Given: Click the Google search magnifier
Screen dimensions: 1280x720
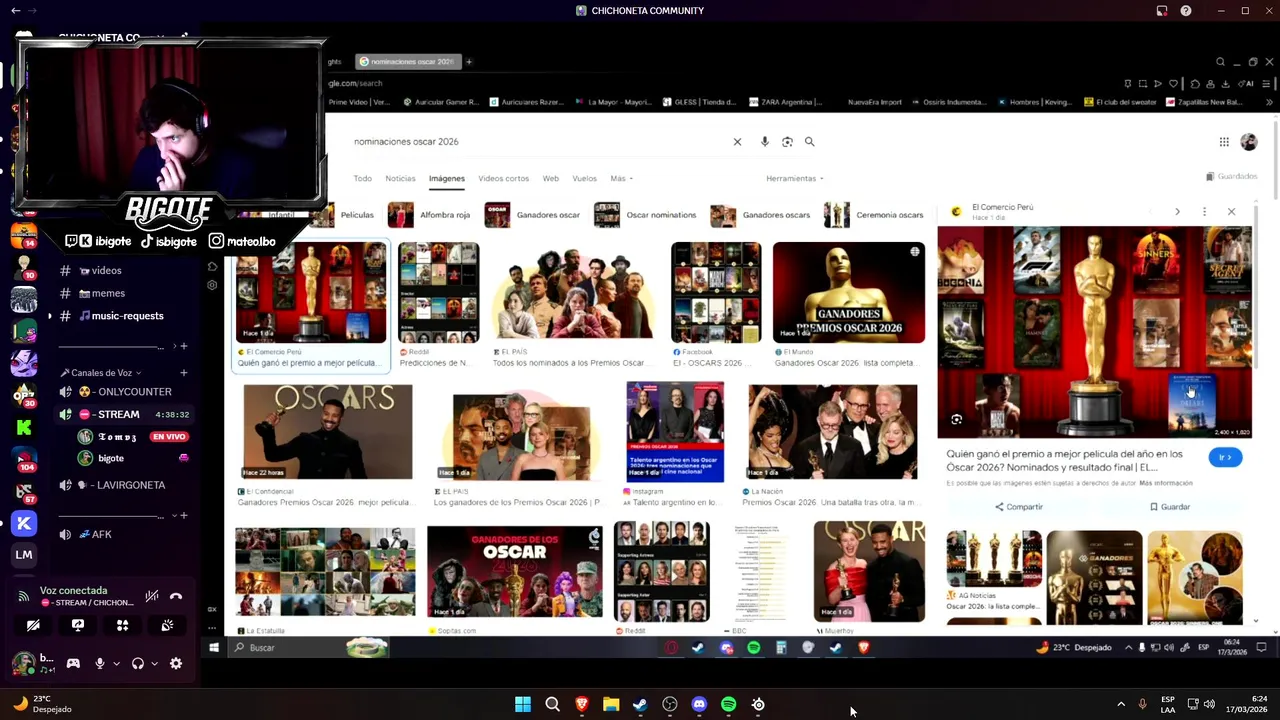Looking at the screenshot, I should (x=810, y=142).
